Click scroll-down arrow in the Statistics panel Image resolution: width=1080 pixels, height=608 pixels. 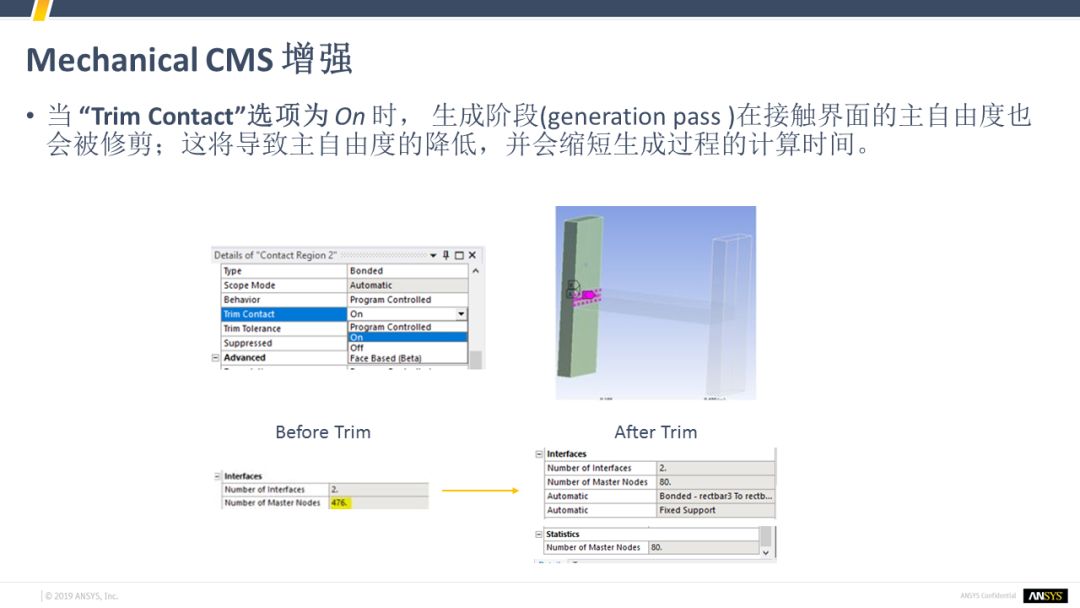[766, 552]
